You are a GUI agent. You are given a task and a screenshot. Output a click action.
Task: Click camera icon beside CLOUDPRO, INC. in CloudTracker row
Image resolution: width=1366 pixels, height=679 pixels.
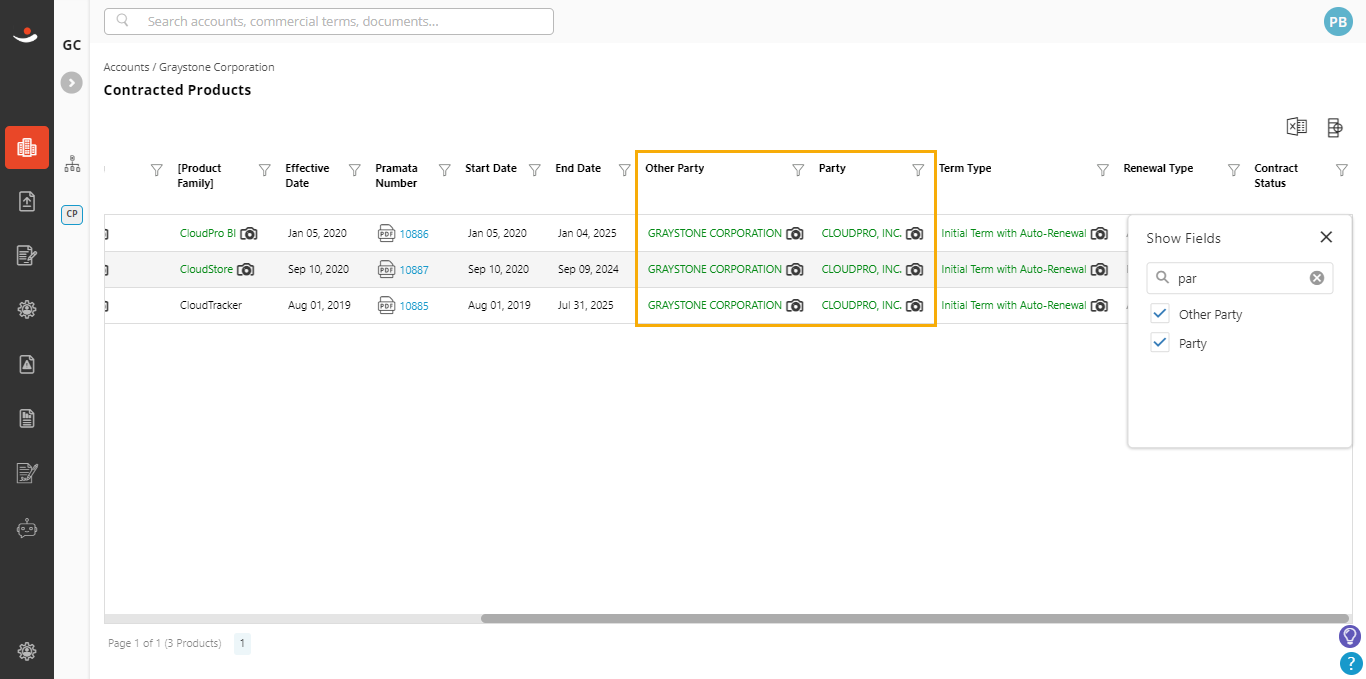point(915,306)
